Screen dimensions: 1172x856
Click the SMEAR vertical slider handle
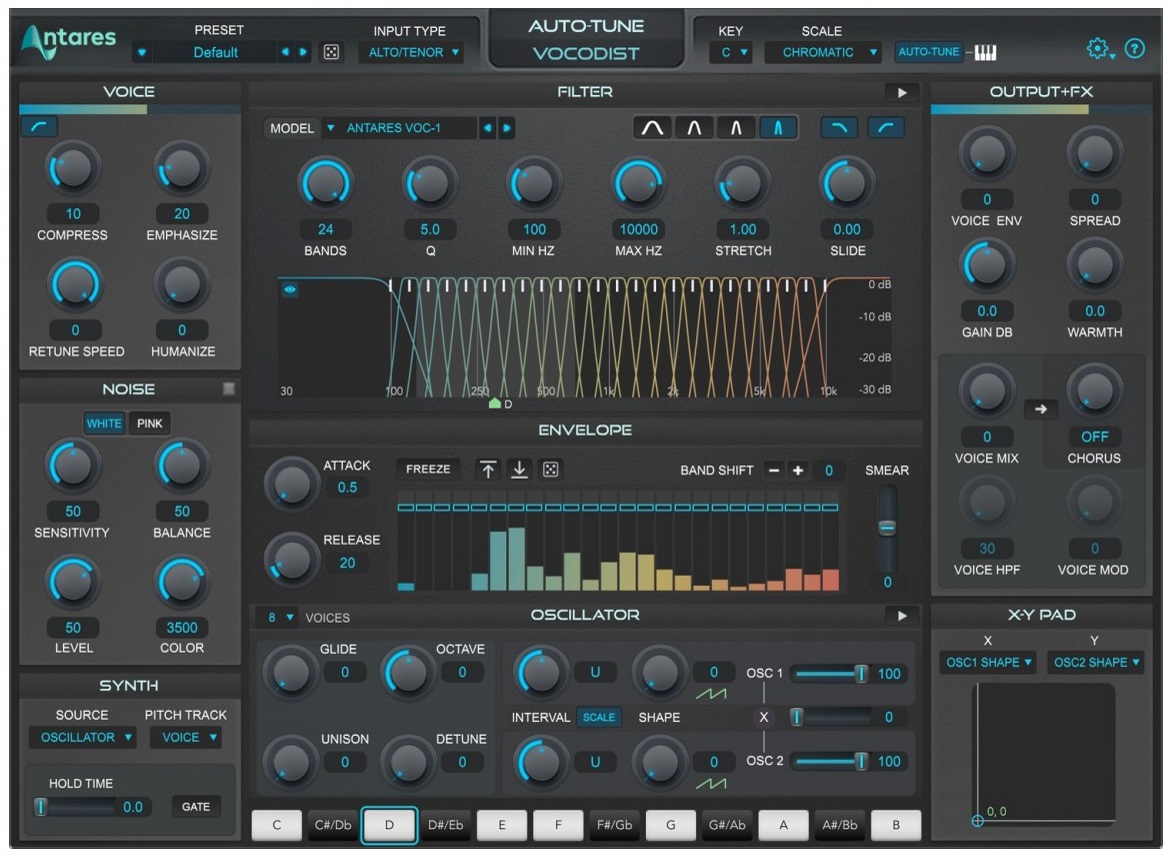click(887, 528)
